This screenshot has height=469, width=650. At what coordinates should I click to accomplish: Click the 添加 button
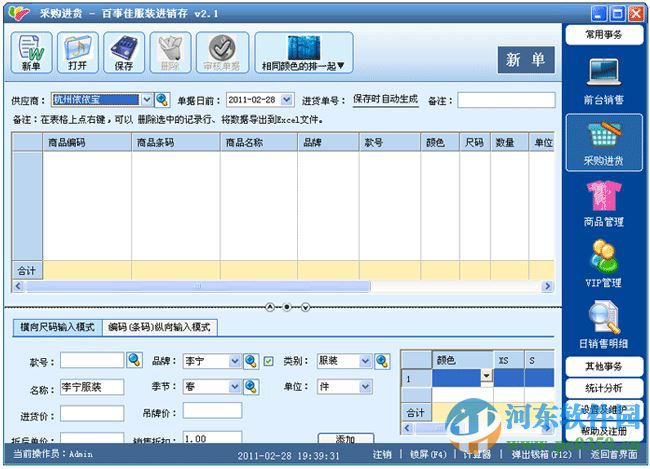[x=346, y=438]
